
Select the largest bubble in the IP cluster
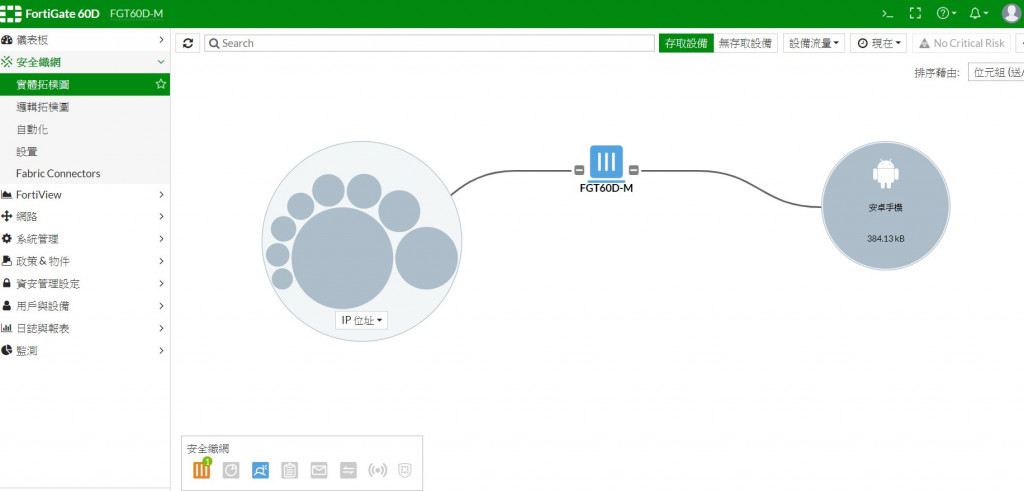coord(342,258)
